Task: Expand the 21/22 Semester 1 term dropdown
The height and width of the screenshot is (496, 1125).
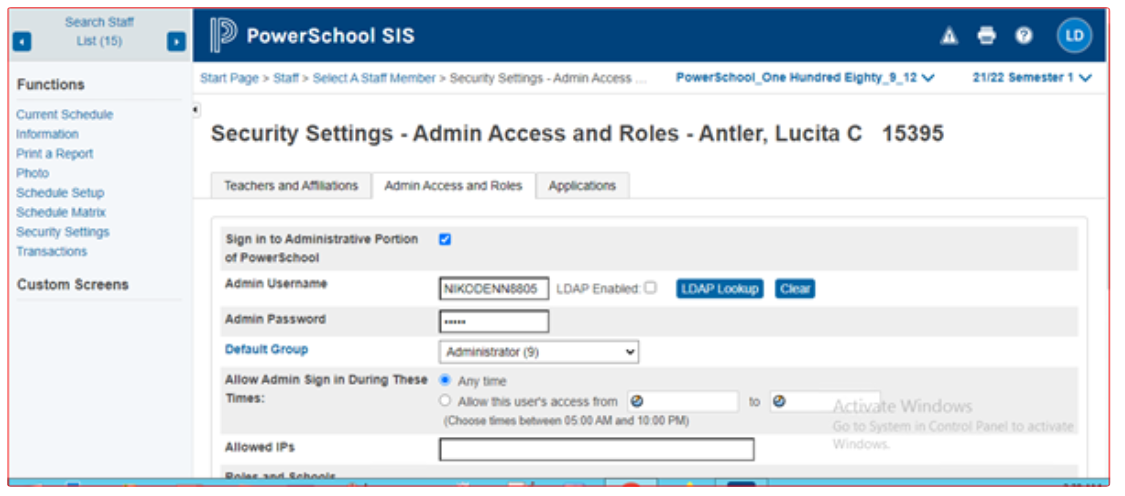Action: (x=1031, y=78)
